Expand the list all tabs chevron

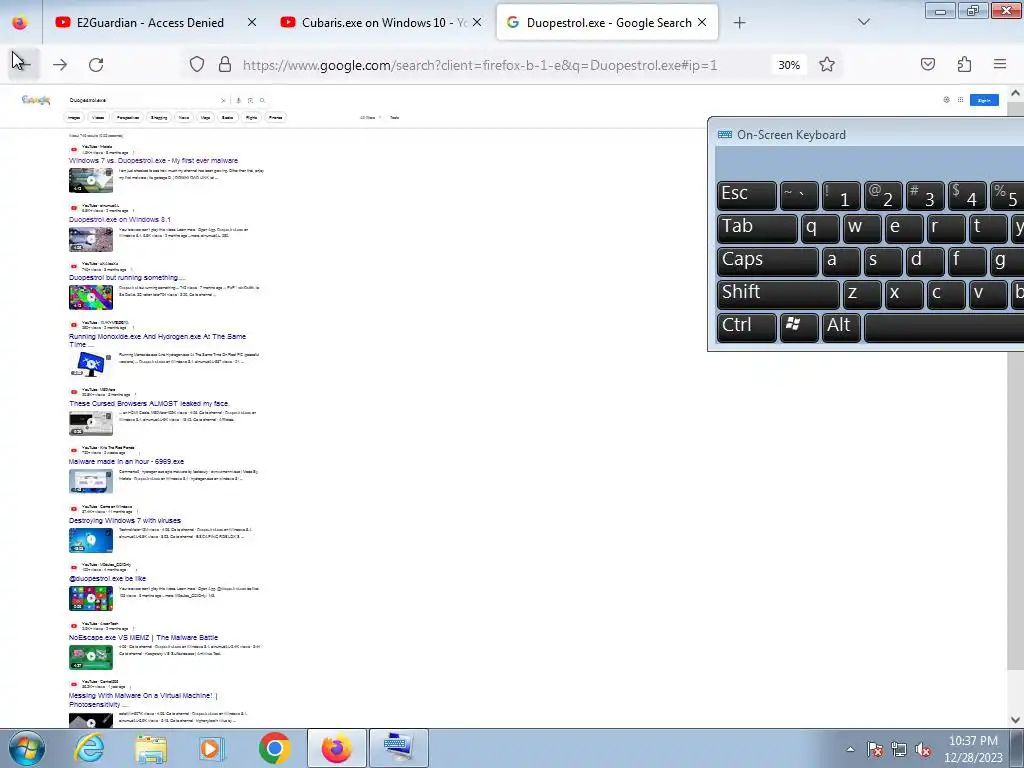click(x=863, y=22)
